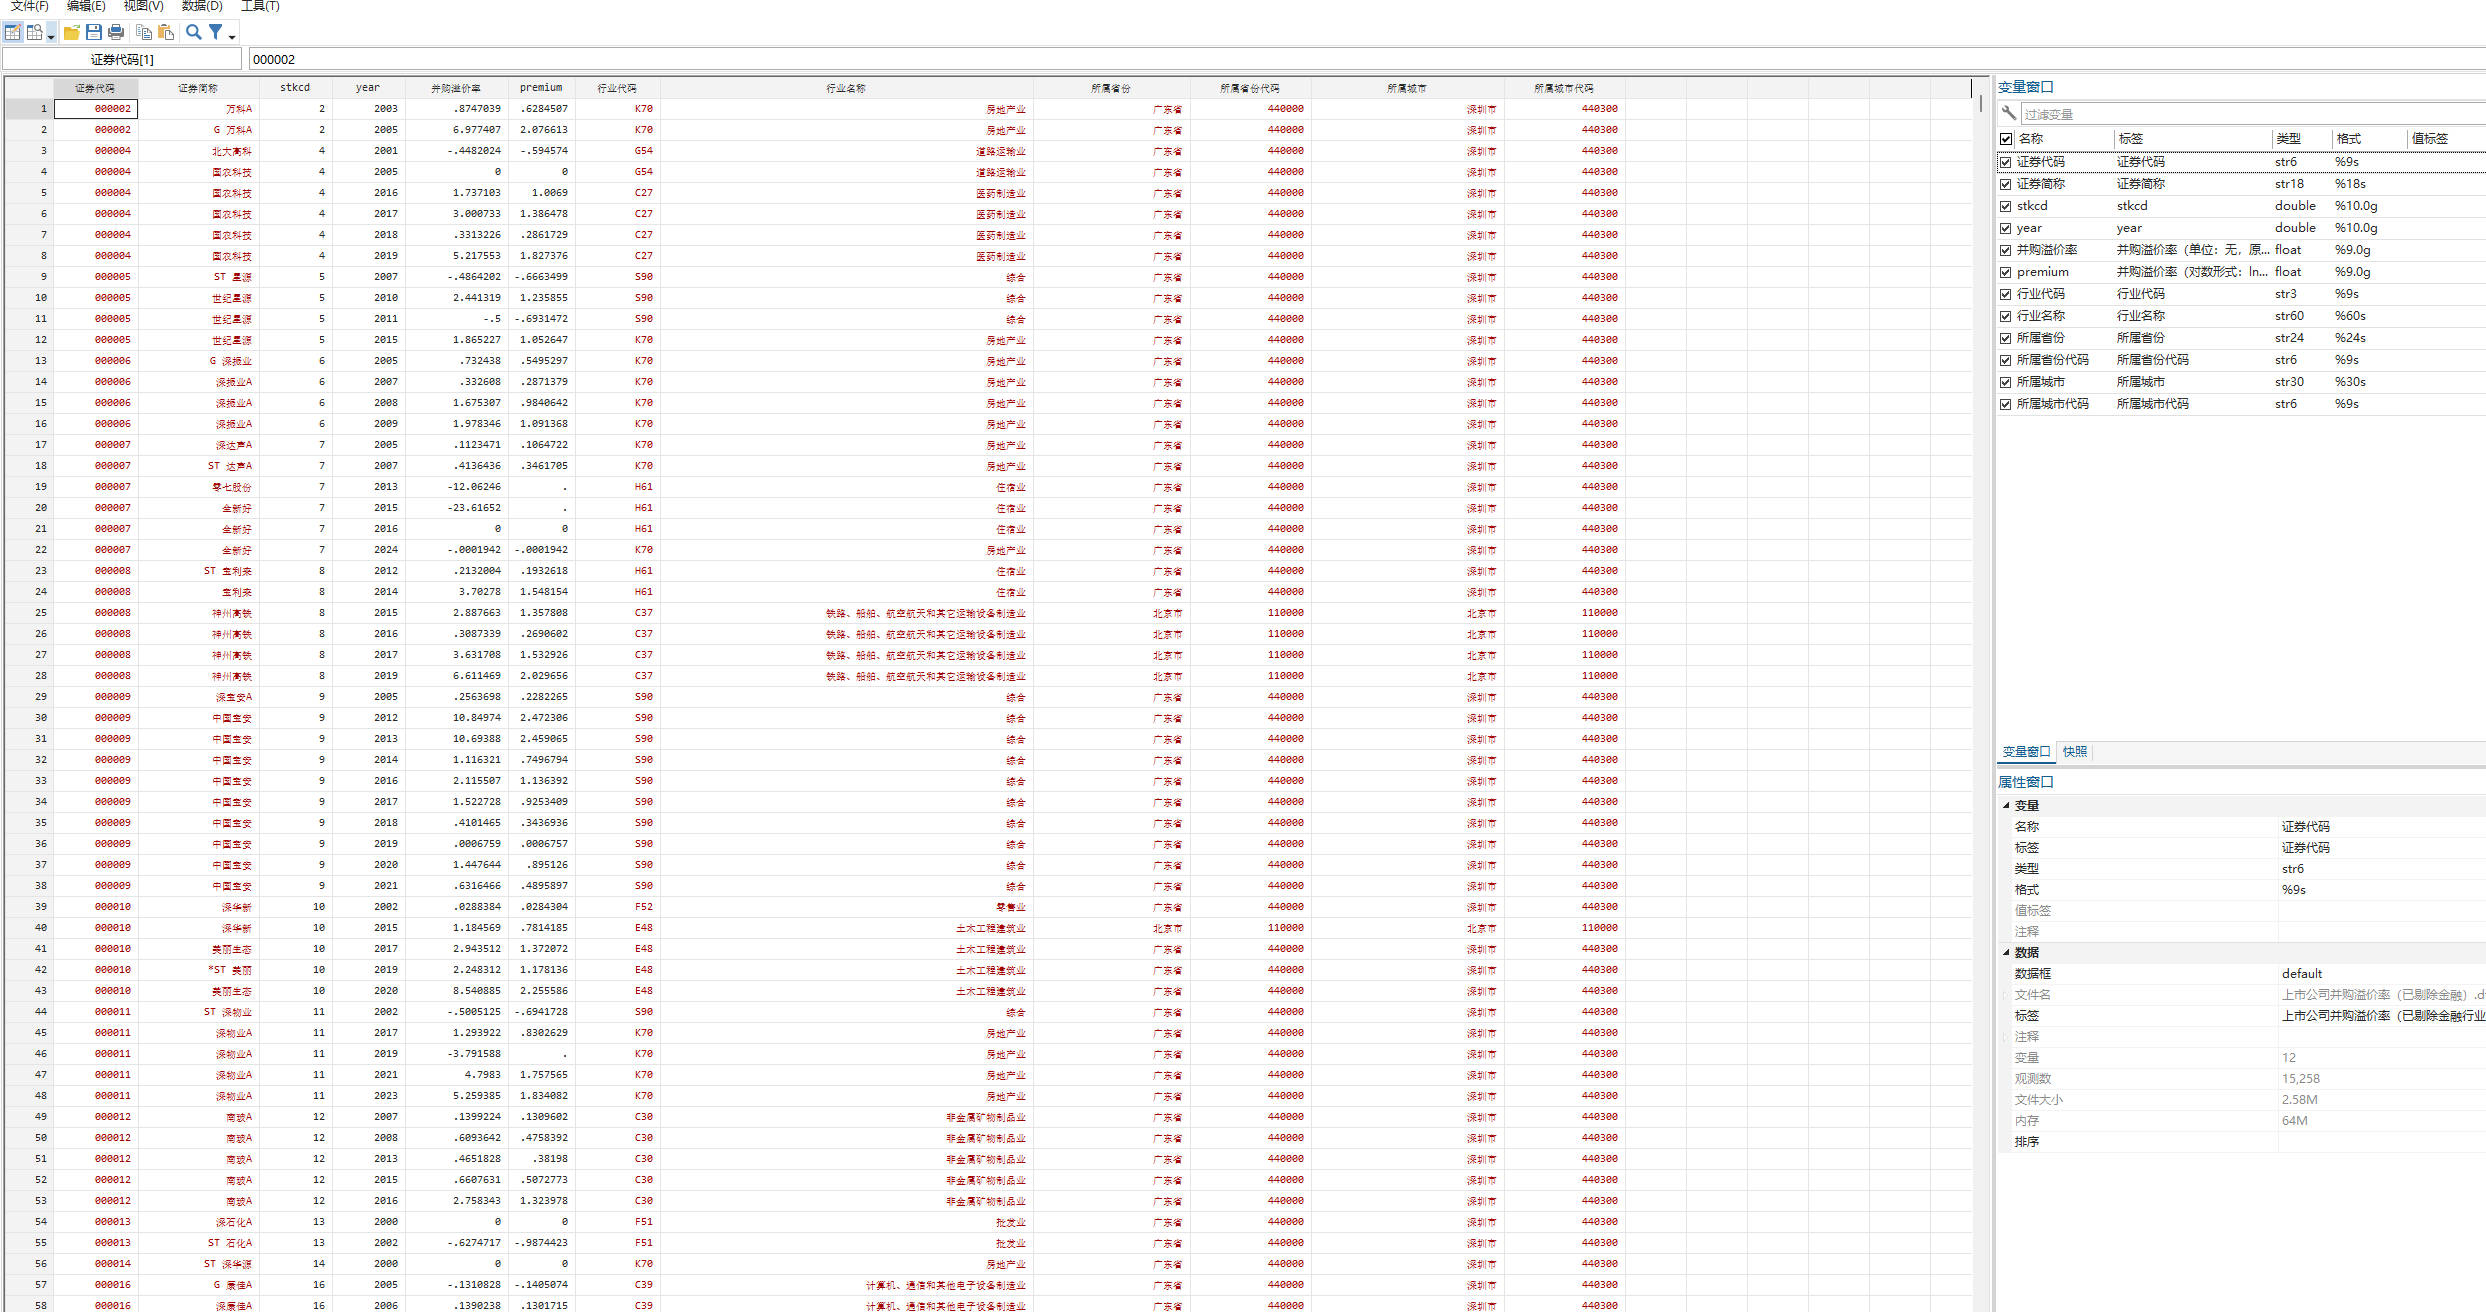Uncheck the stkcd variable checkbox
This screenshot has height=1312, width=2486.
click(2006, 206)
